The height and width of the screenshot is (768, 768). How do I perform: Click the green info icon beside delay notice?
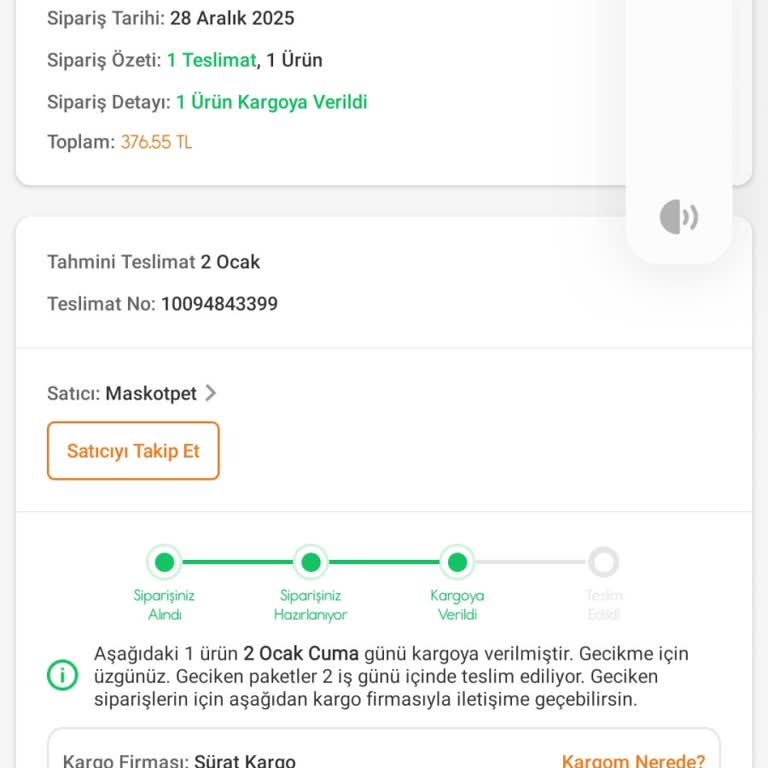62,676
